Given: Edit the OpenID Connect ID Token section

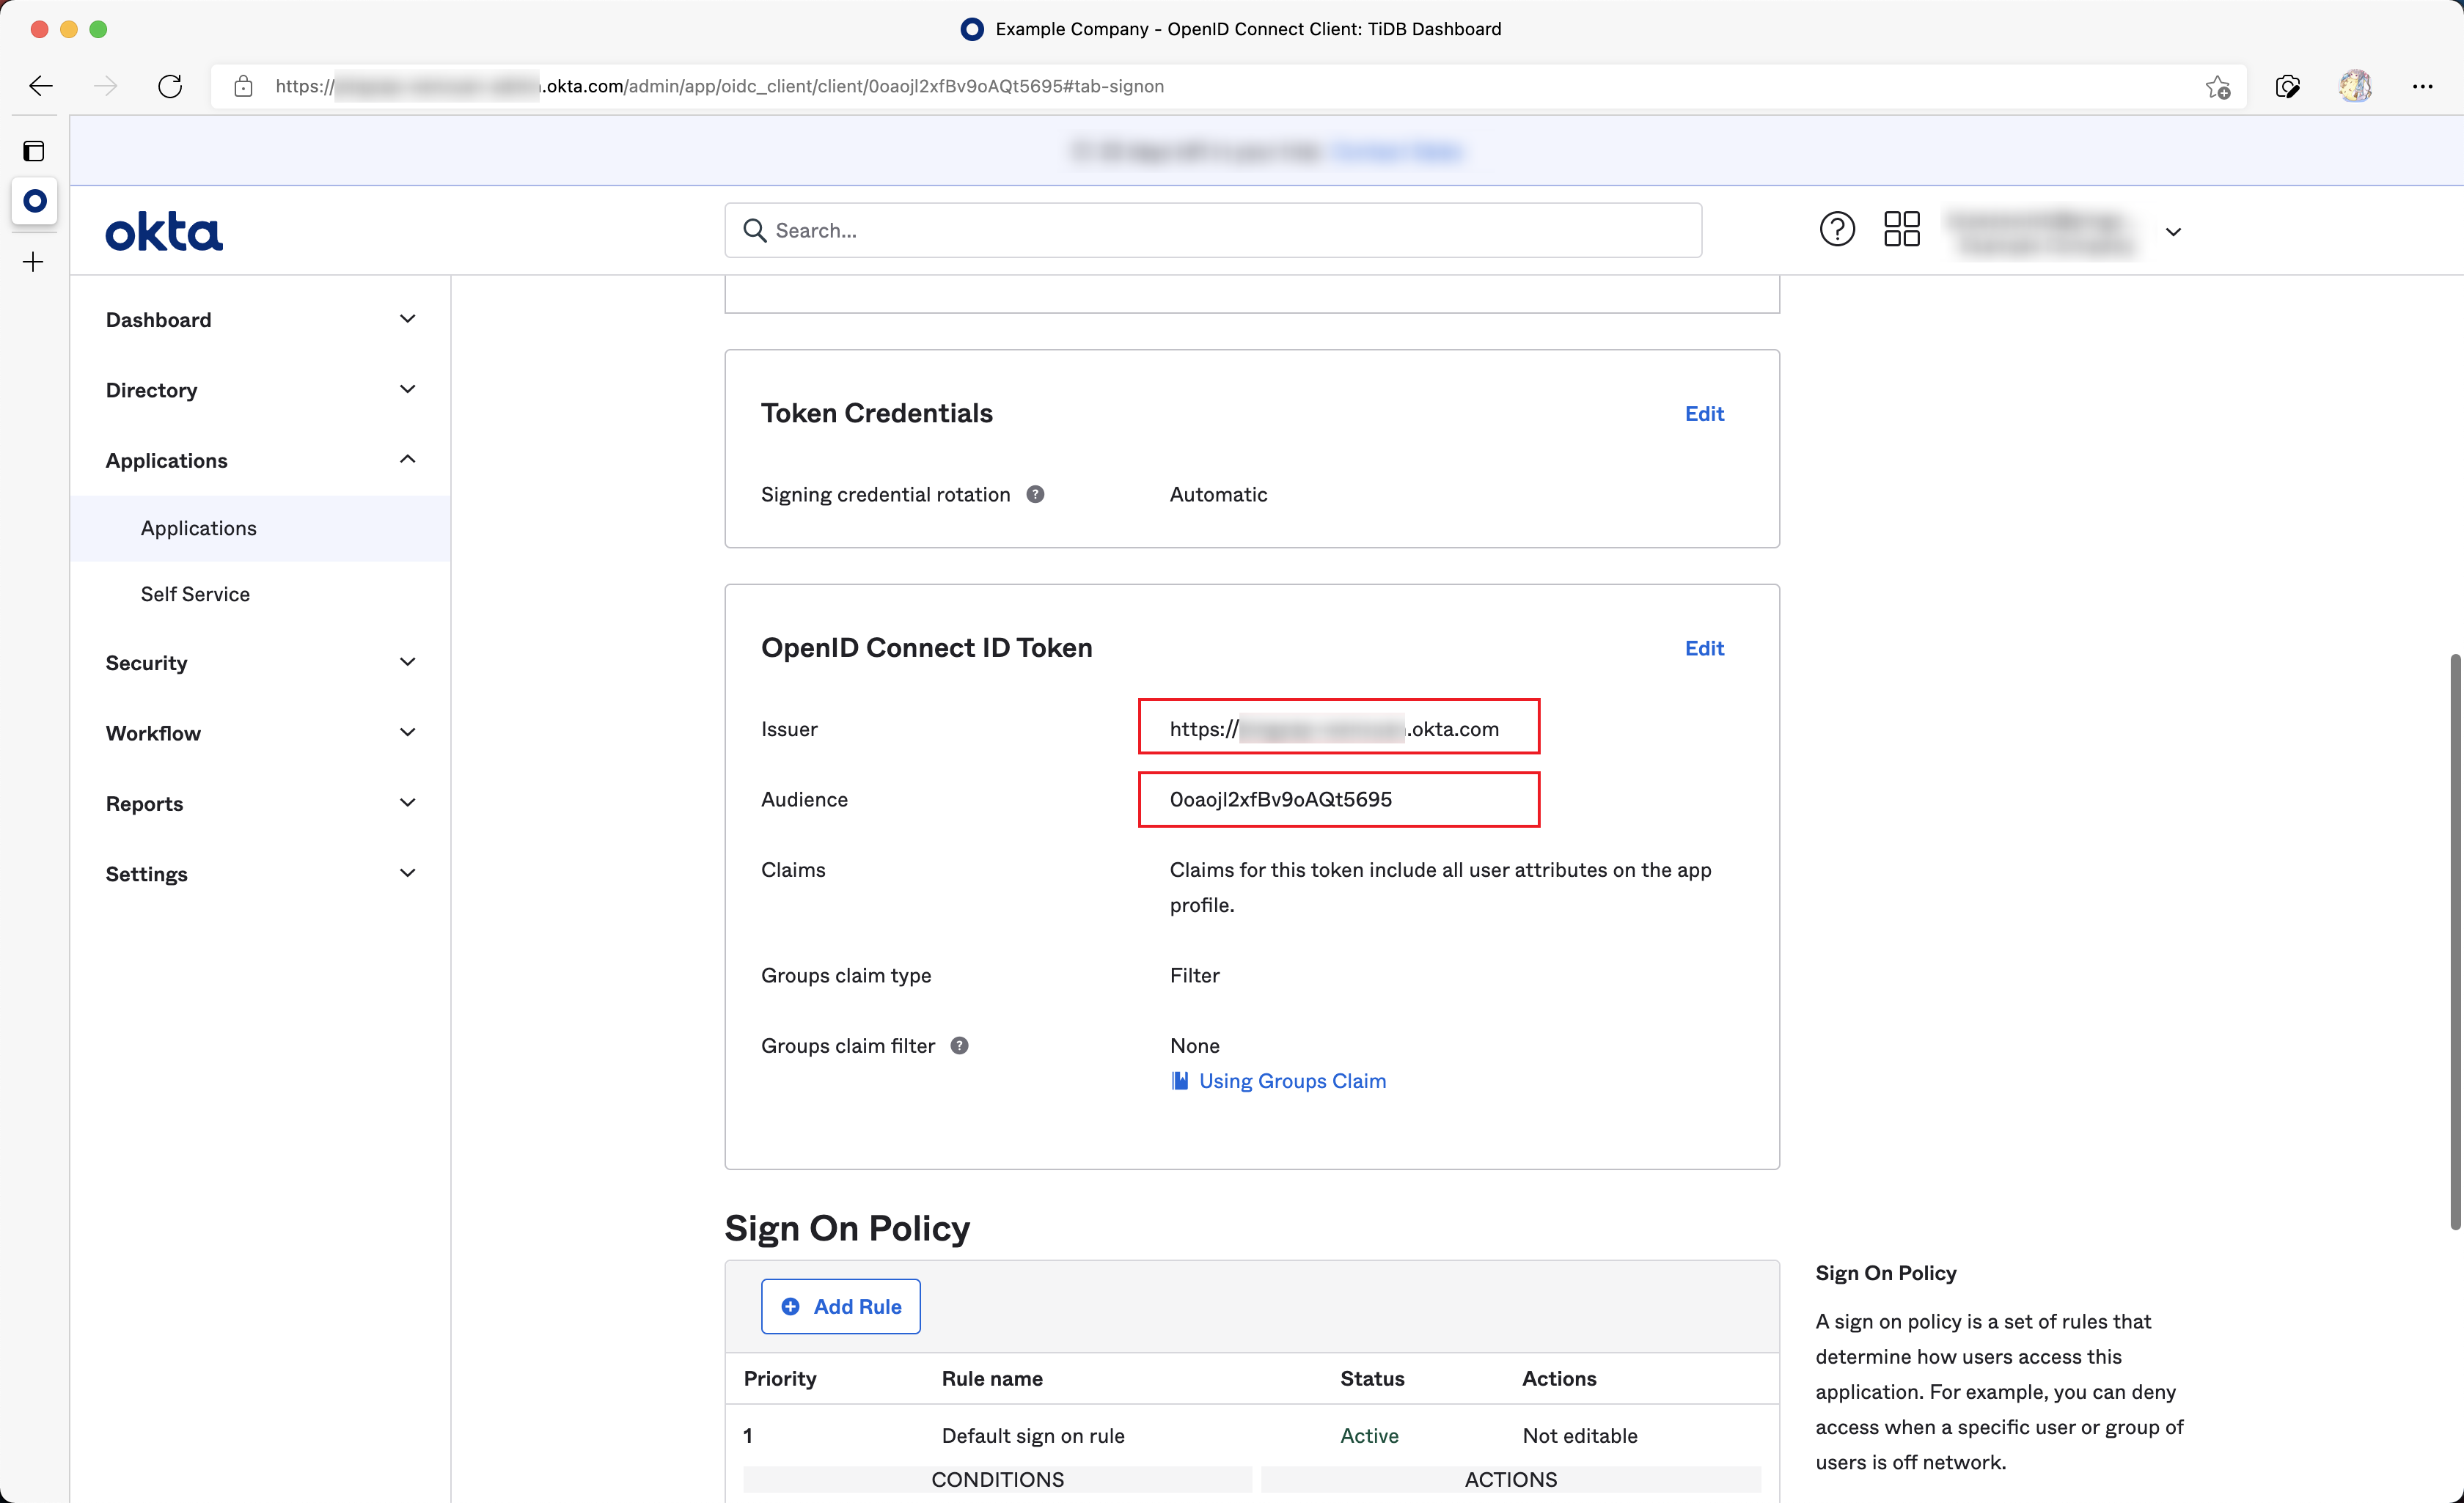Looking at the screenshot, I should (1704, 648).
